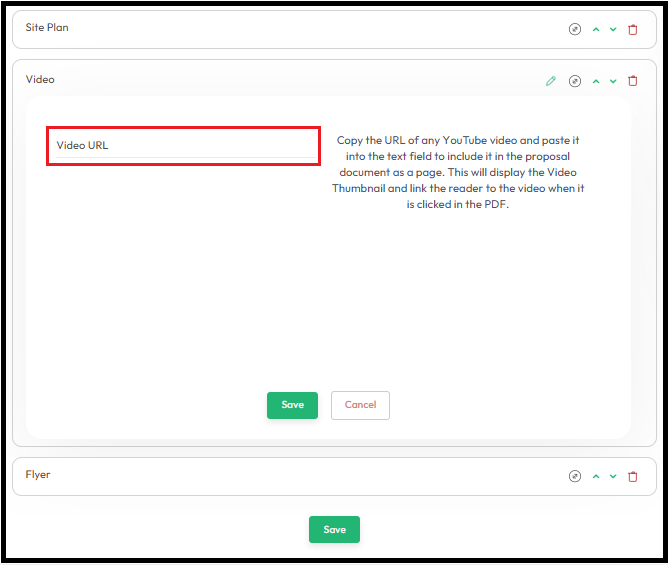Click the circular expand icon on Flyer
This screenshot has height=565, width=668.
point(574,477)
